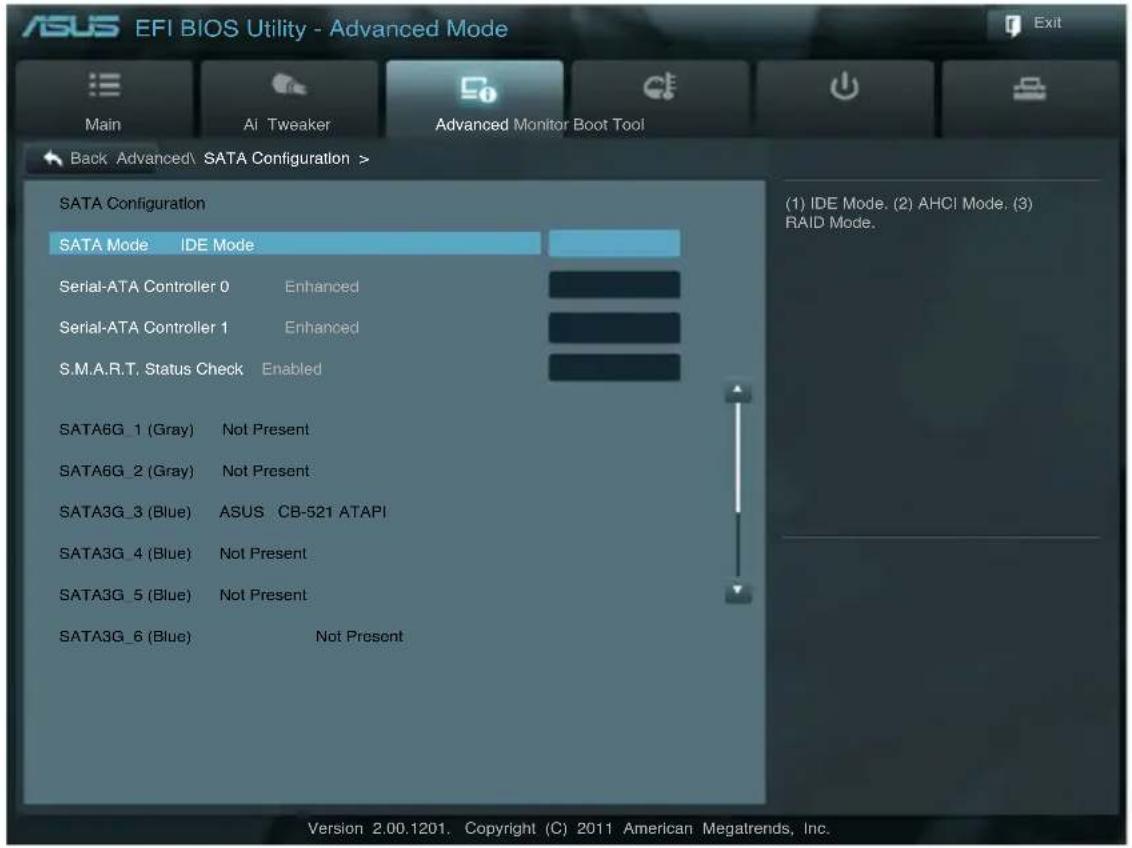Click the Monitor tab thermometer icon
Image resolution: width=1132 pixels, height=848 pixels.
coord(659,86)
